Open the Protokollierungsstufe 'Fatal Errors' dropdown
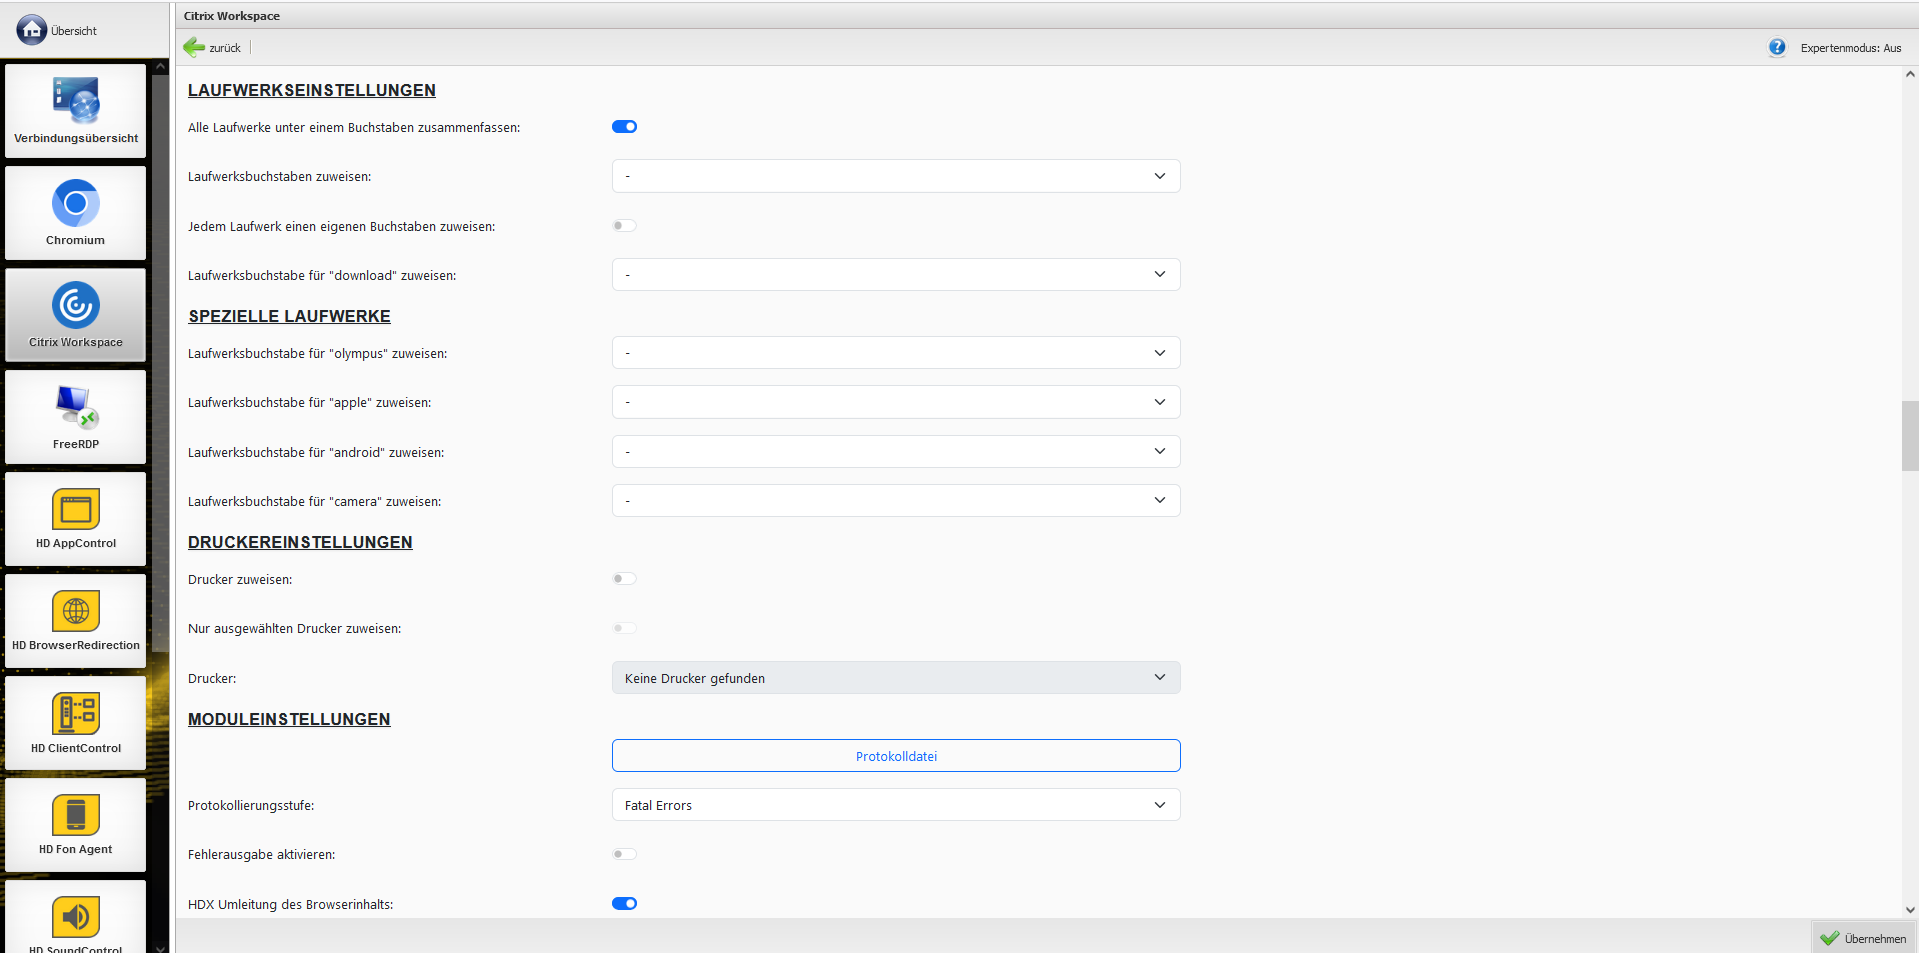The width and height of the screenshot is (1919, 953). (896, 805)
